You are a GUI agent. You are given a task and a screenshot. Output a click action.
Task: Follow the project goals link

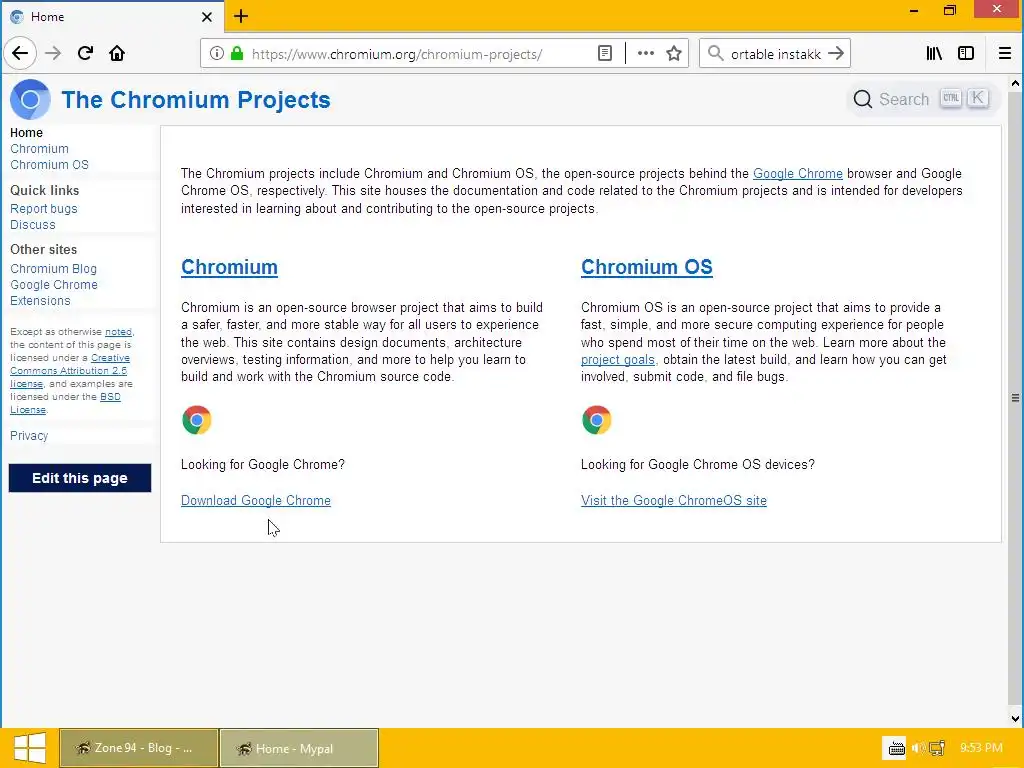(618, 360)
